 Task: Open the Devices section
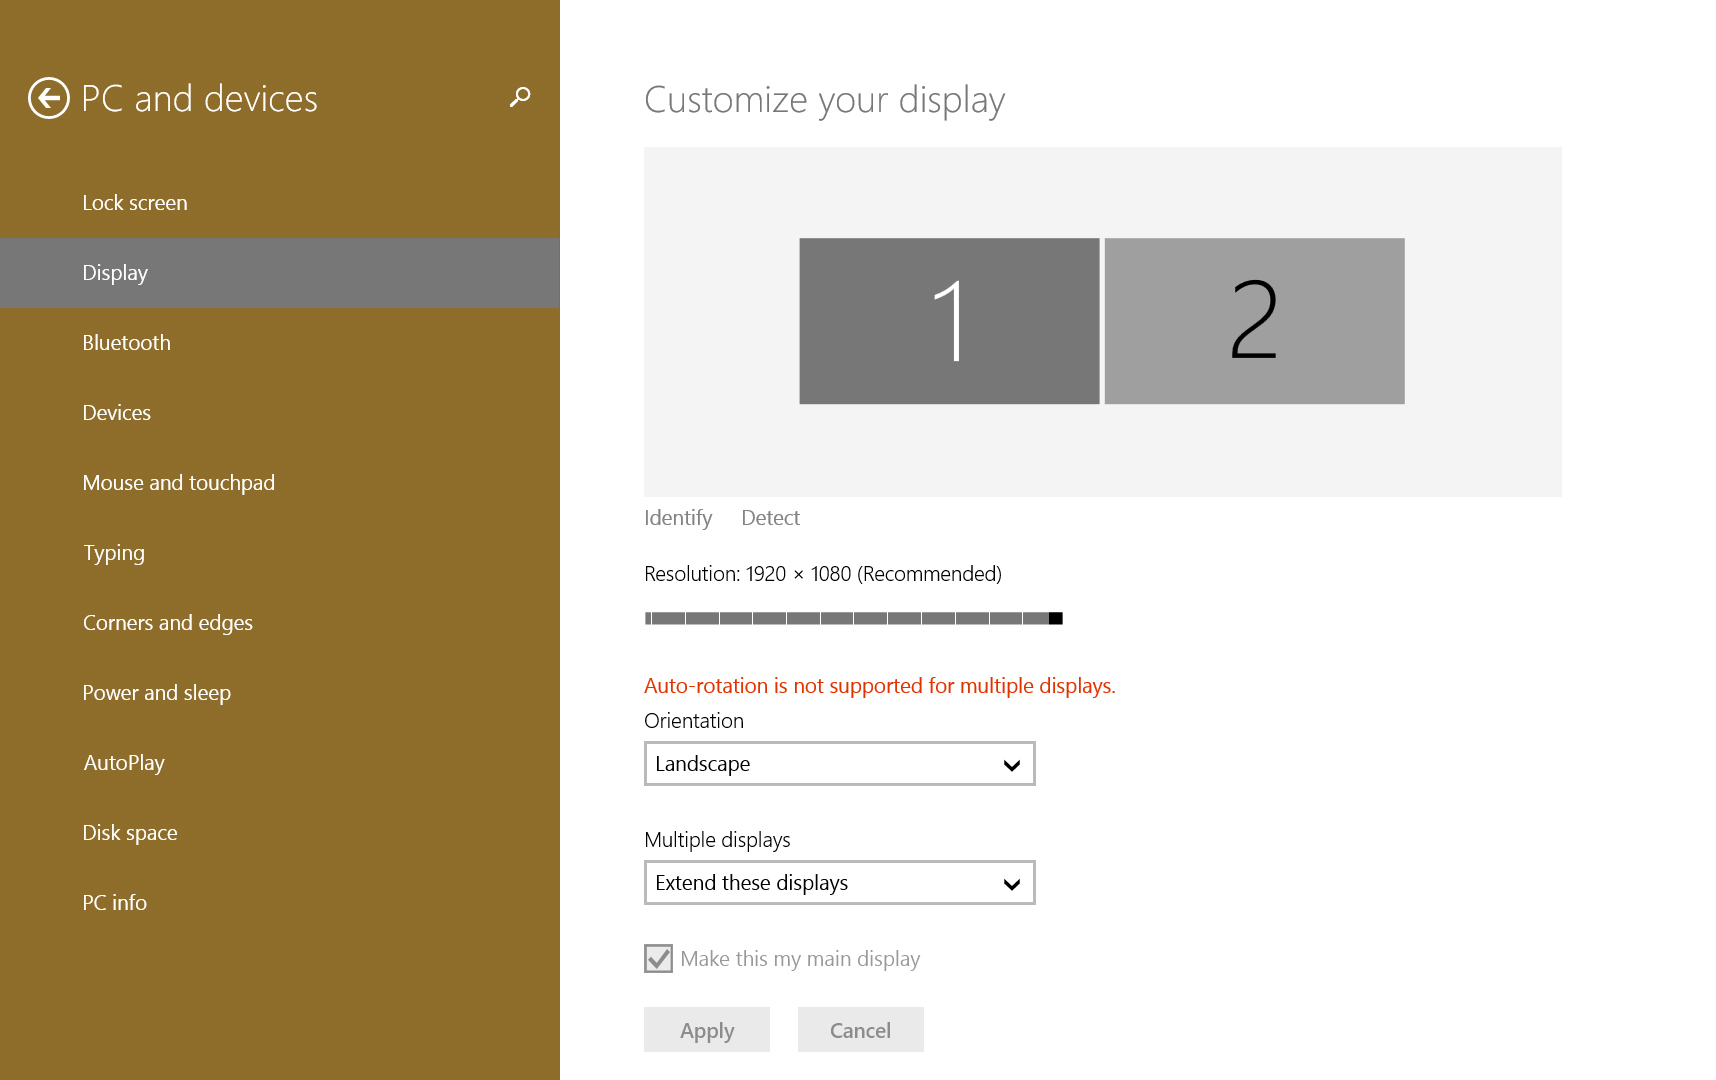[x=117, y=413]
